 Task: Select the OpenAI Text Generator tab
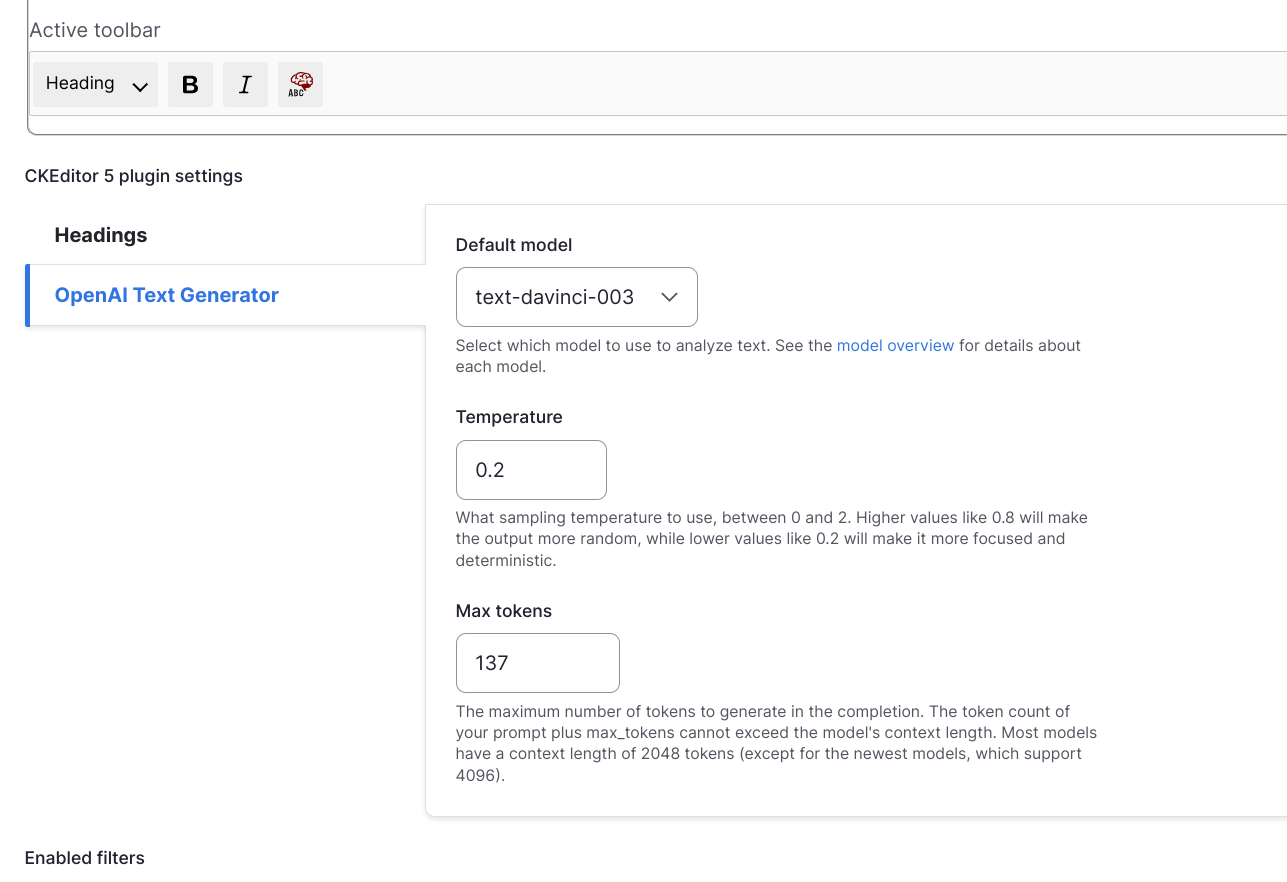(226, 295)
